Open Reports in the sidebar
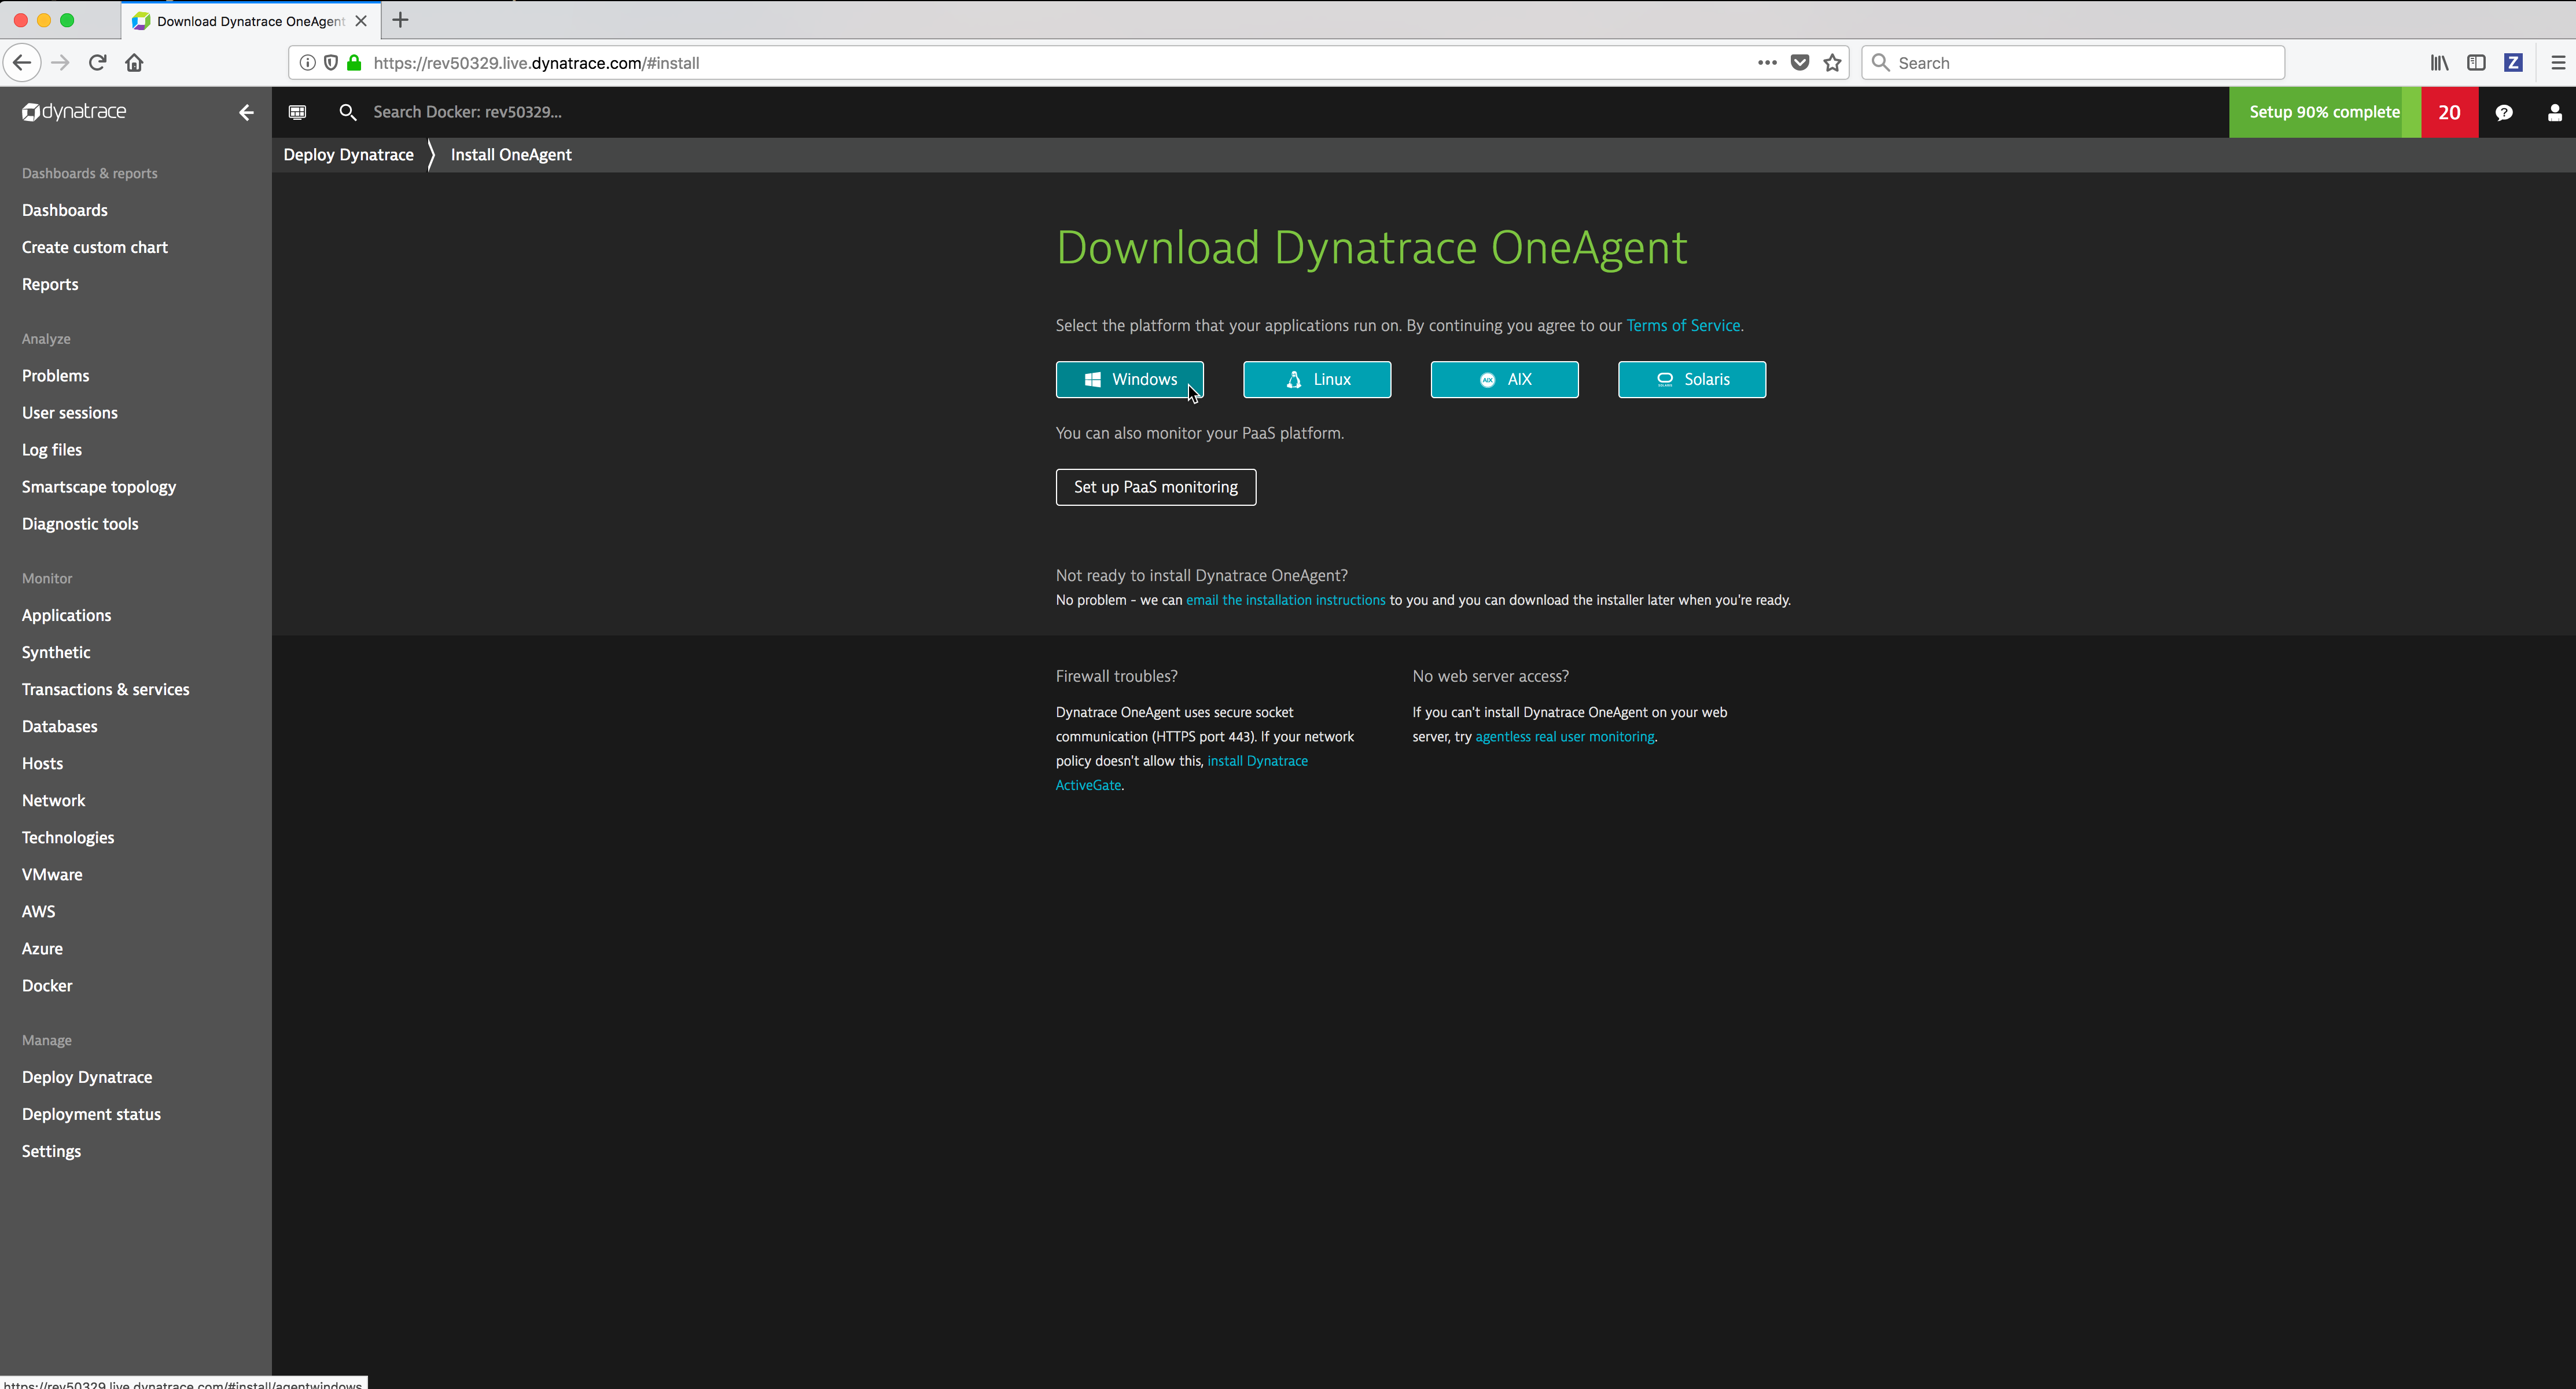This screenshot has width=2576, height=1389. tap(50, 284)
